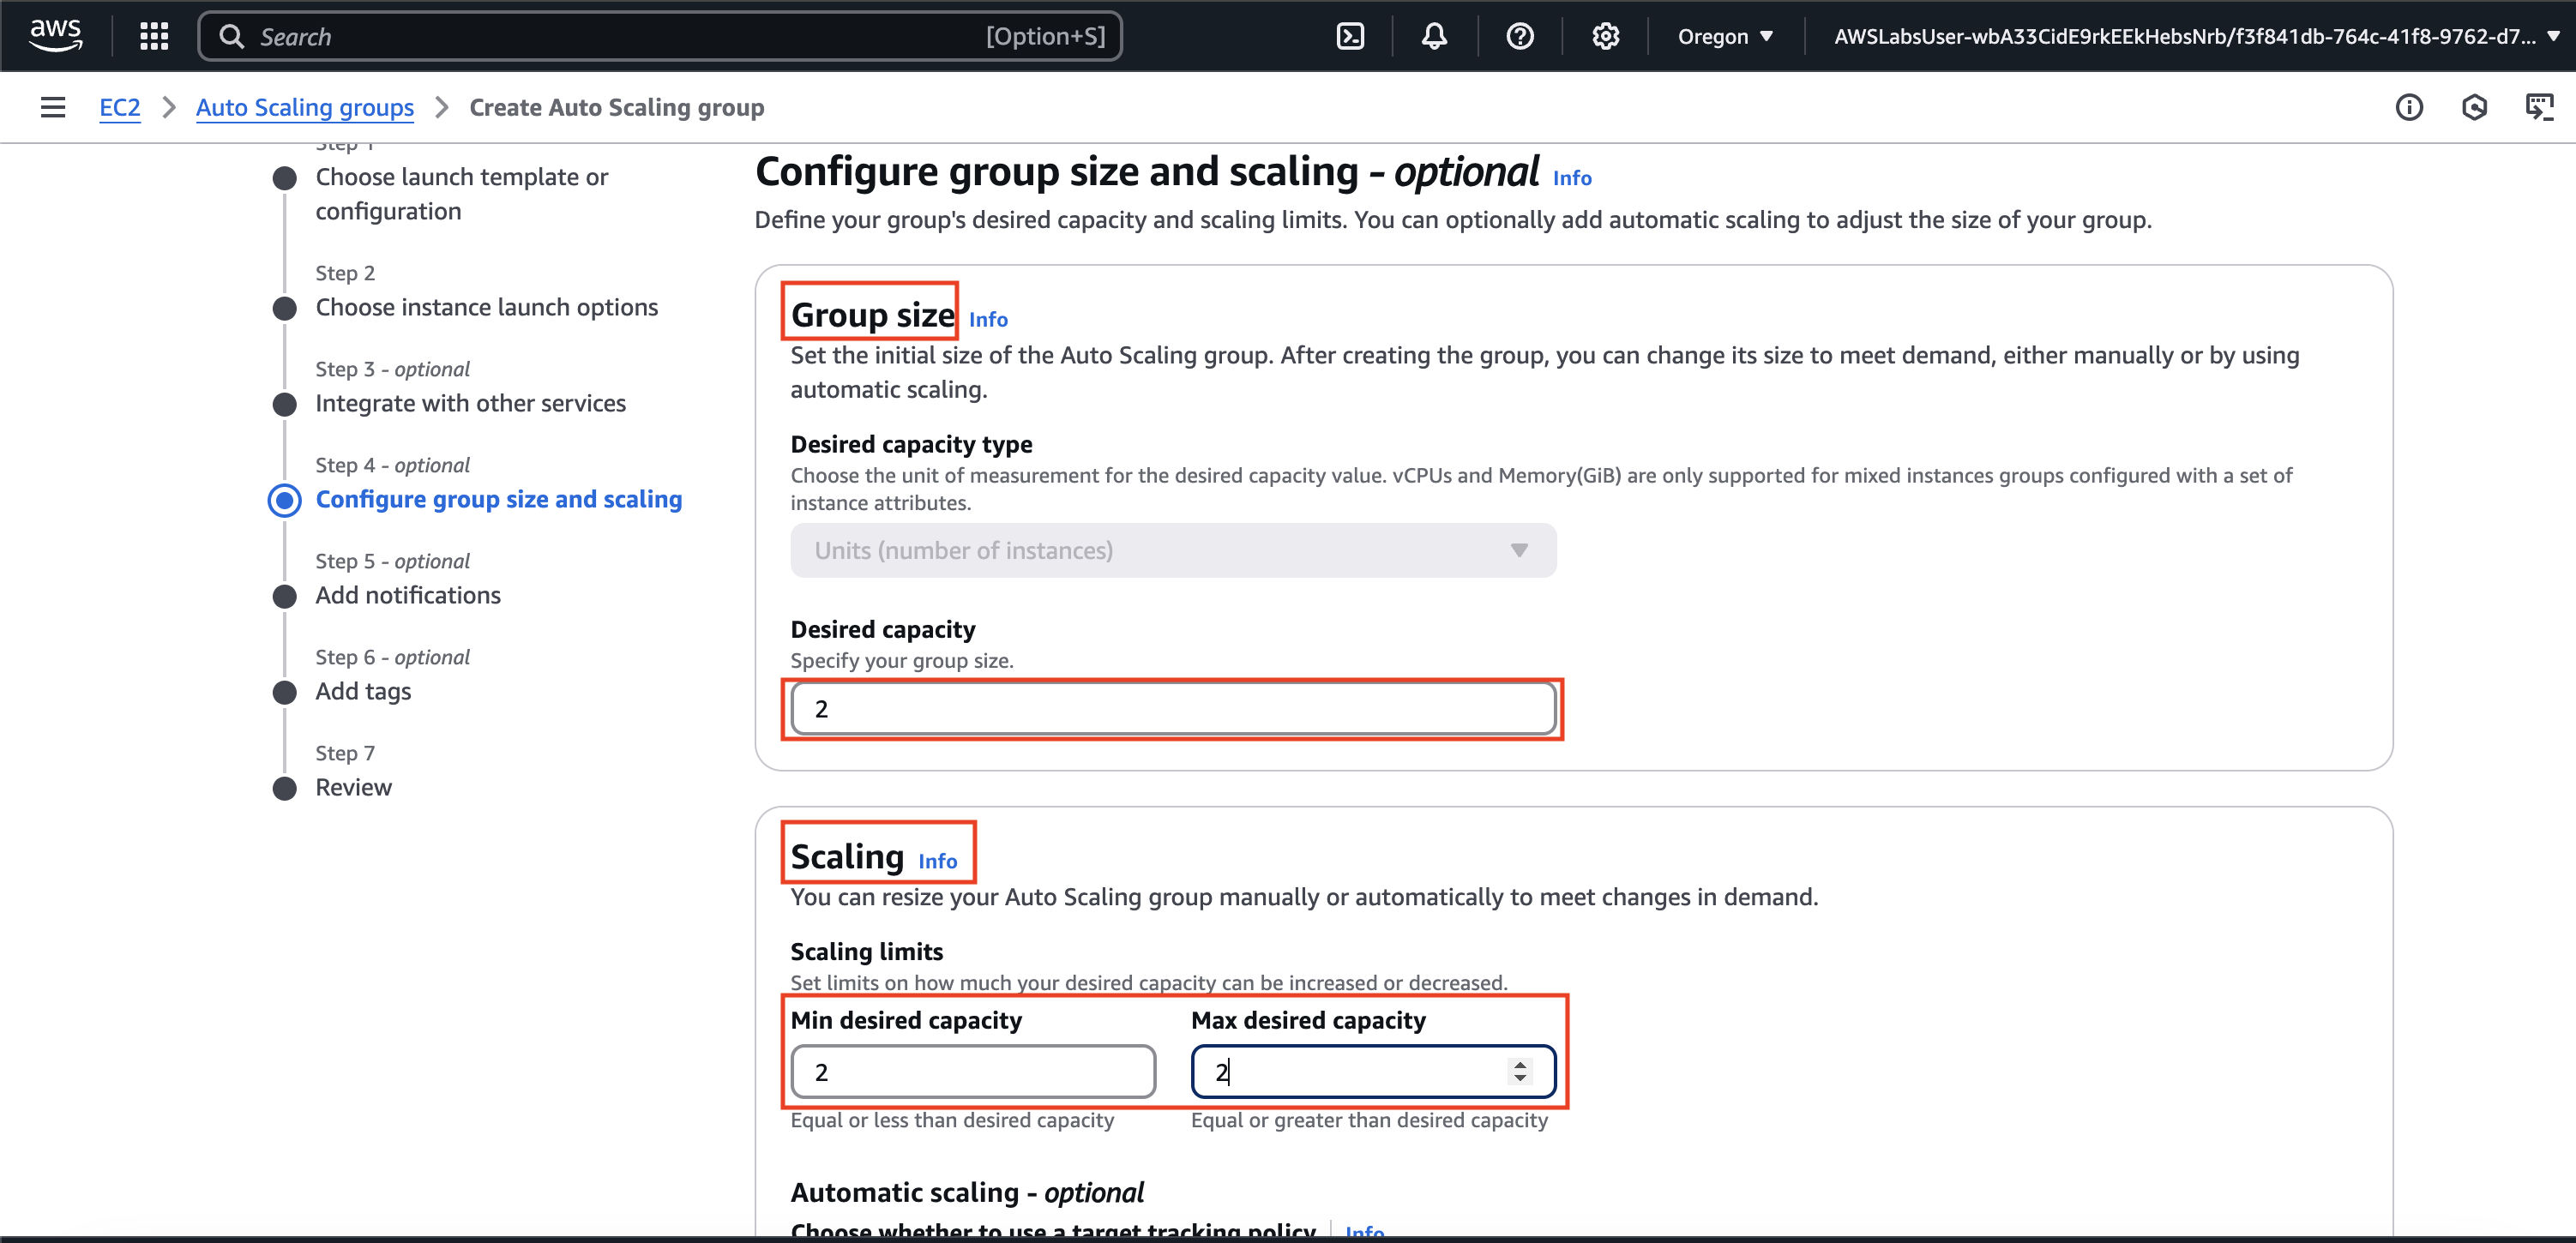2576x1243 pixels.
Task: Go to Add notifications step
Action: 407,595
